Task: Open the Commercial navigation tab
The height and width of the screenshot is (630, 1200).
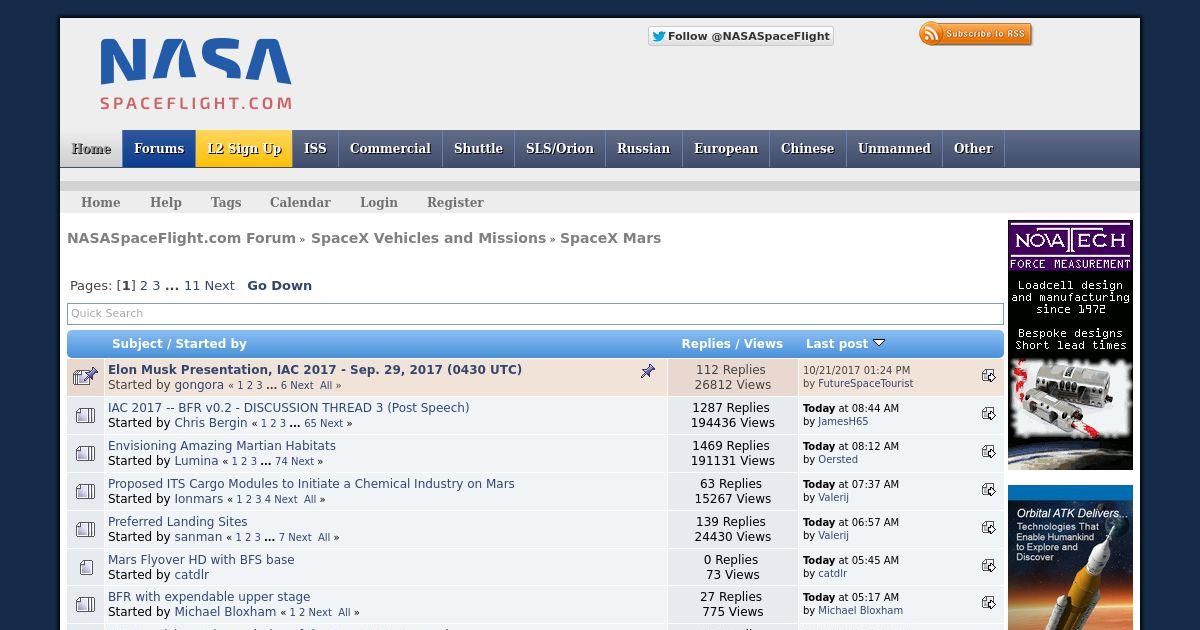Action: point(390,149)
